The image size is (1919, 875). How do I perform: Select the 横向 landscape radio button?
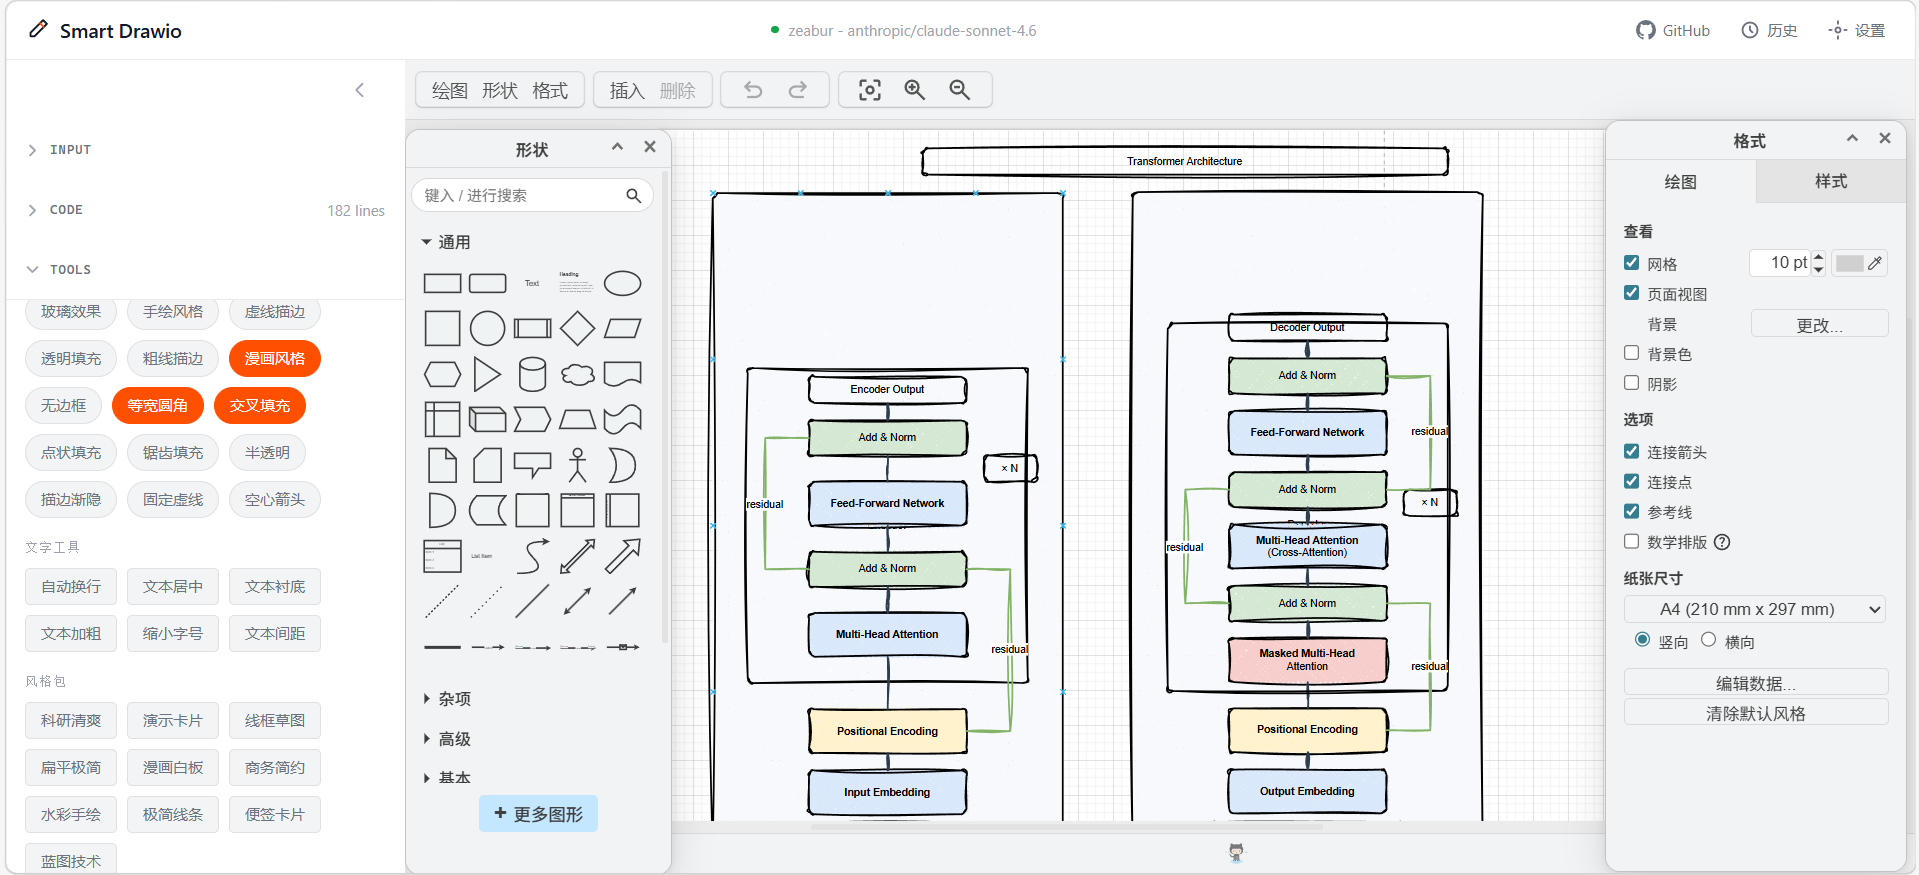point(1708,640)
